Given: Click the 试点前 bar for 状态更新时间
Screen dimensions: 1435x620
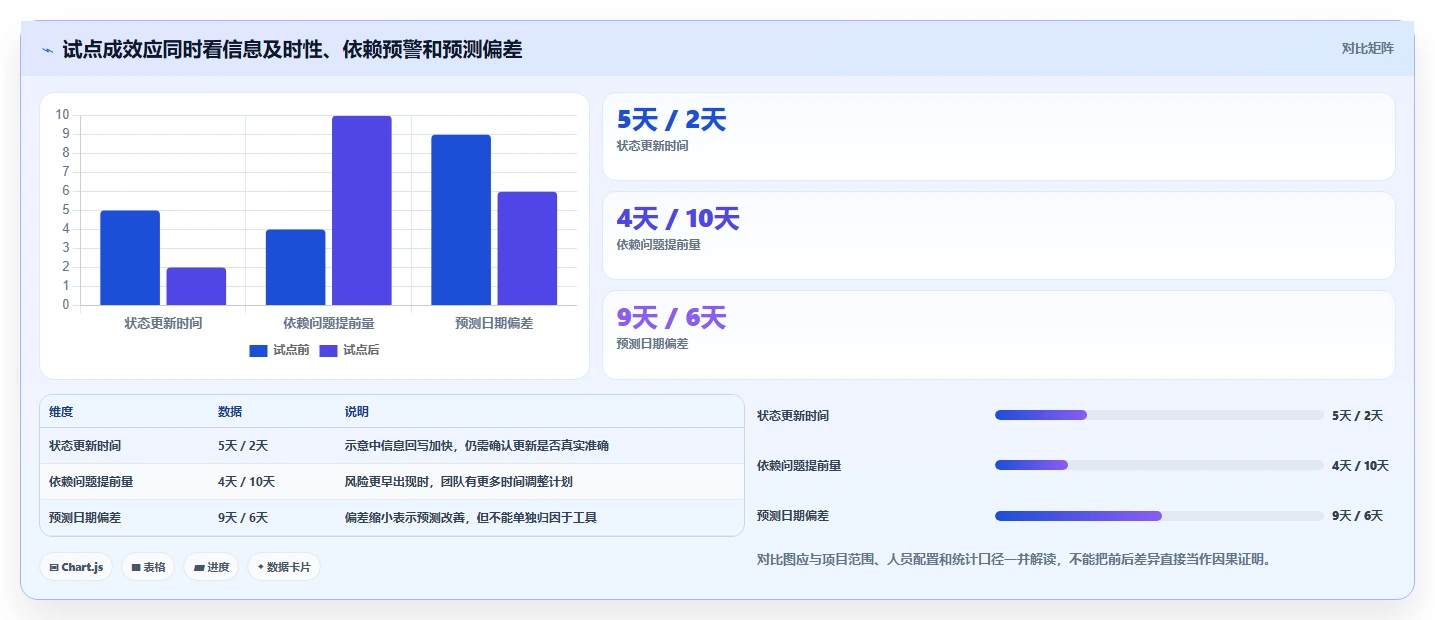Looking at the screenshot, I should [x=130, y=258].
